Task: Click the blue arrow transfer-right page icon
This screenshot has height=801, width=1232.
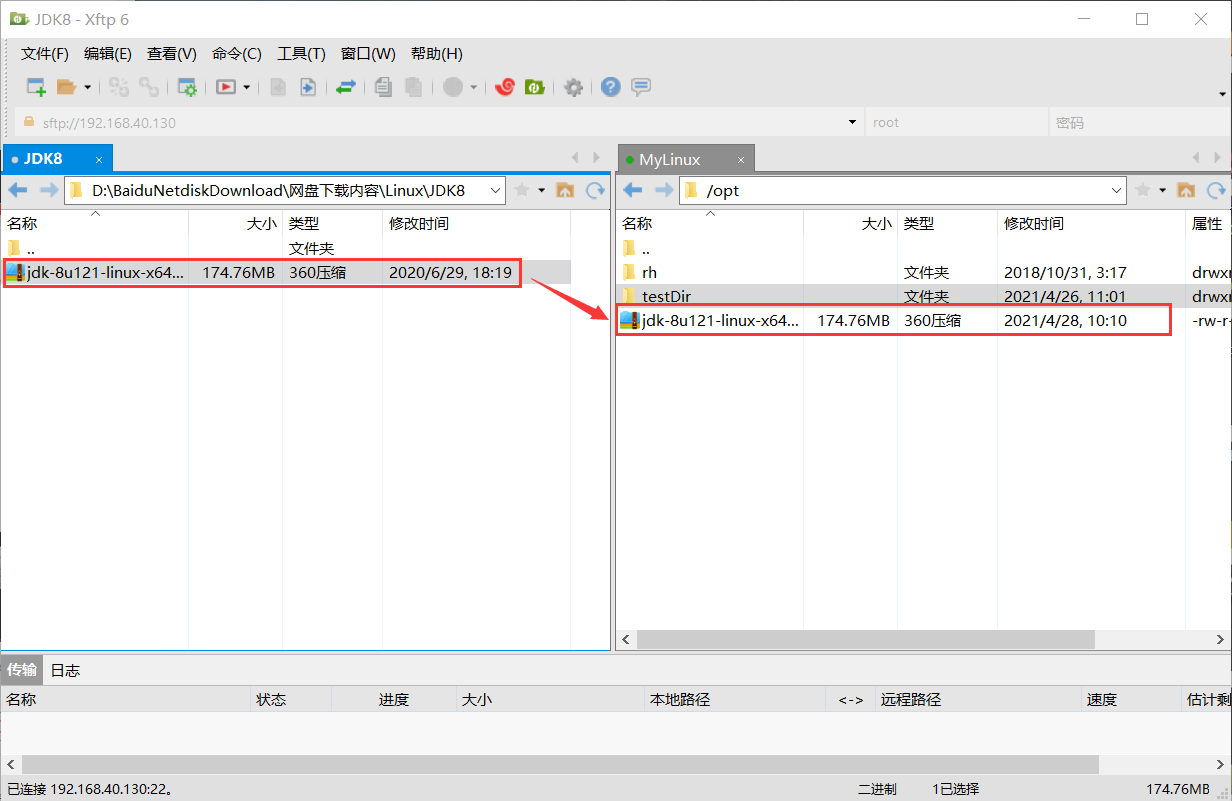Action: pos(308,87)
